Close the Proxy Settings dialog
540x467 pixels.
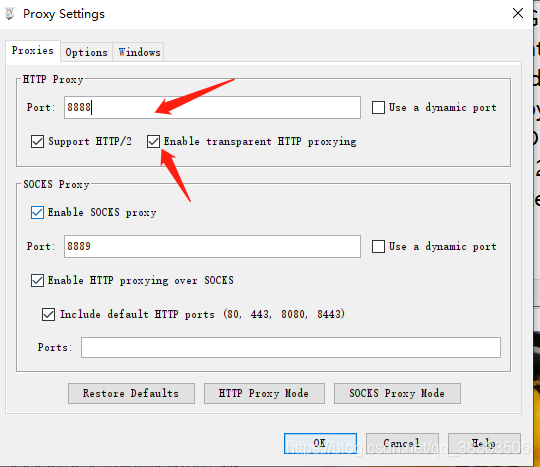click(x=518, y=13)
